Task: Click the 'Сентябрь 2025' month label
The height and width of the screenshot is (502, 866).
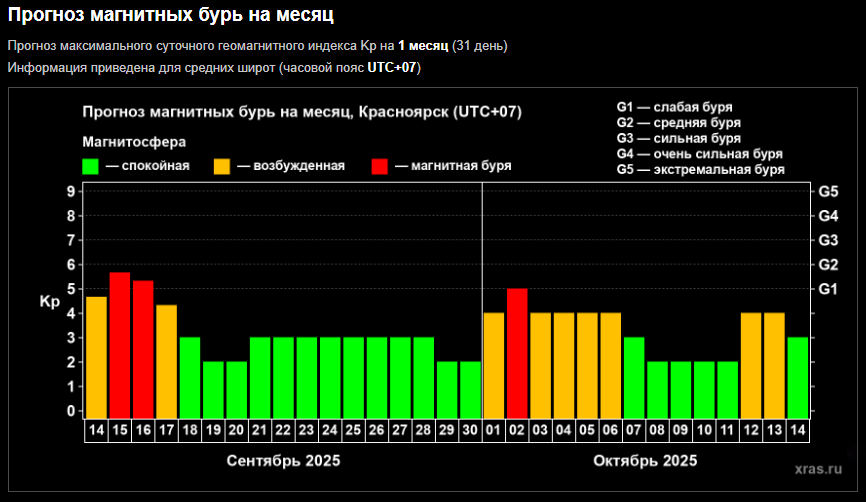Action: pyautogui.click(x=283, y=461)
